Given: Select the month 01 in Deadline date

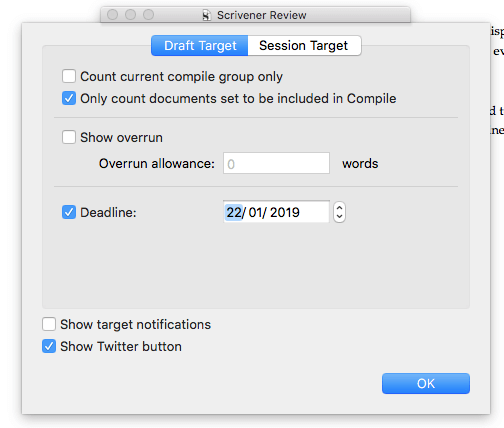Looking at the screenshot, I should click(255, 212).
